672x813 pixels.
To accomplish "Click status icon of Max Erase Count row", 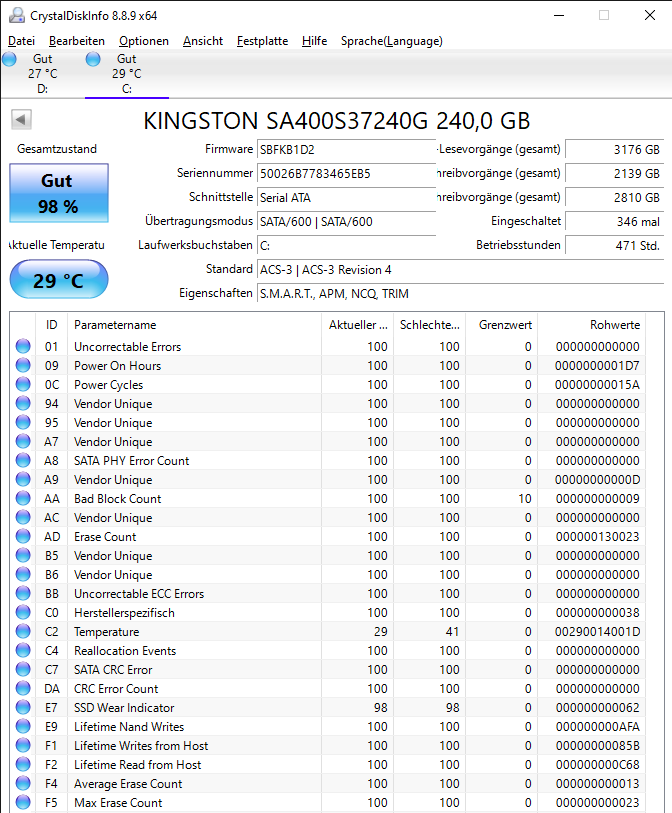I will (23, 802).
